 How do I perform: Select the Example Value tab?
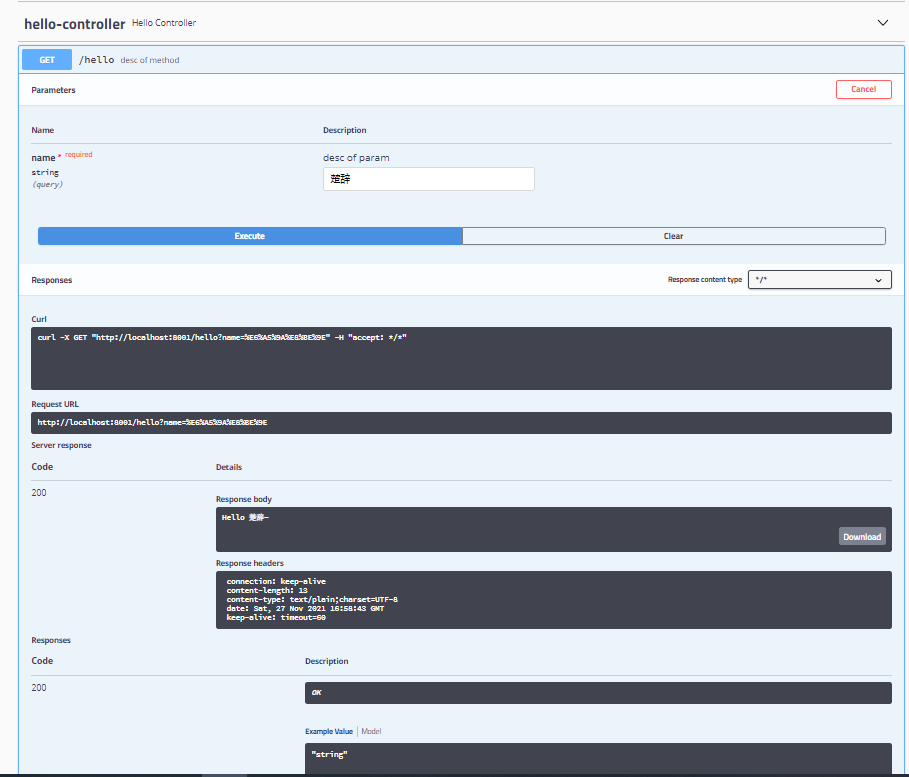[328, 731]
